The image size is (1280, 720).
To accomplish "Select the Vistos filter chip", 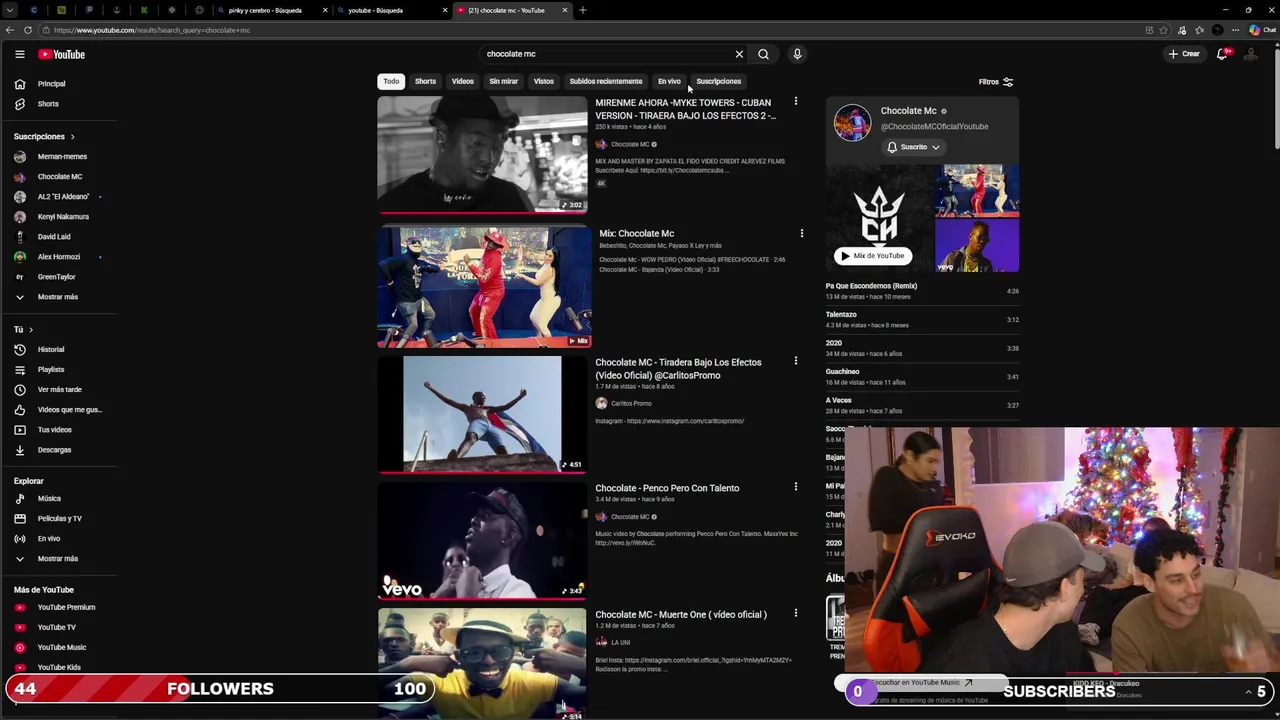I will (543, 81).
